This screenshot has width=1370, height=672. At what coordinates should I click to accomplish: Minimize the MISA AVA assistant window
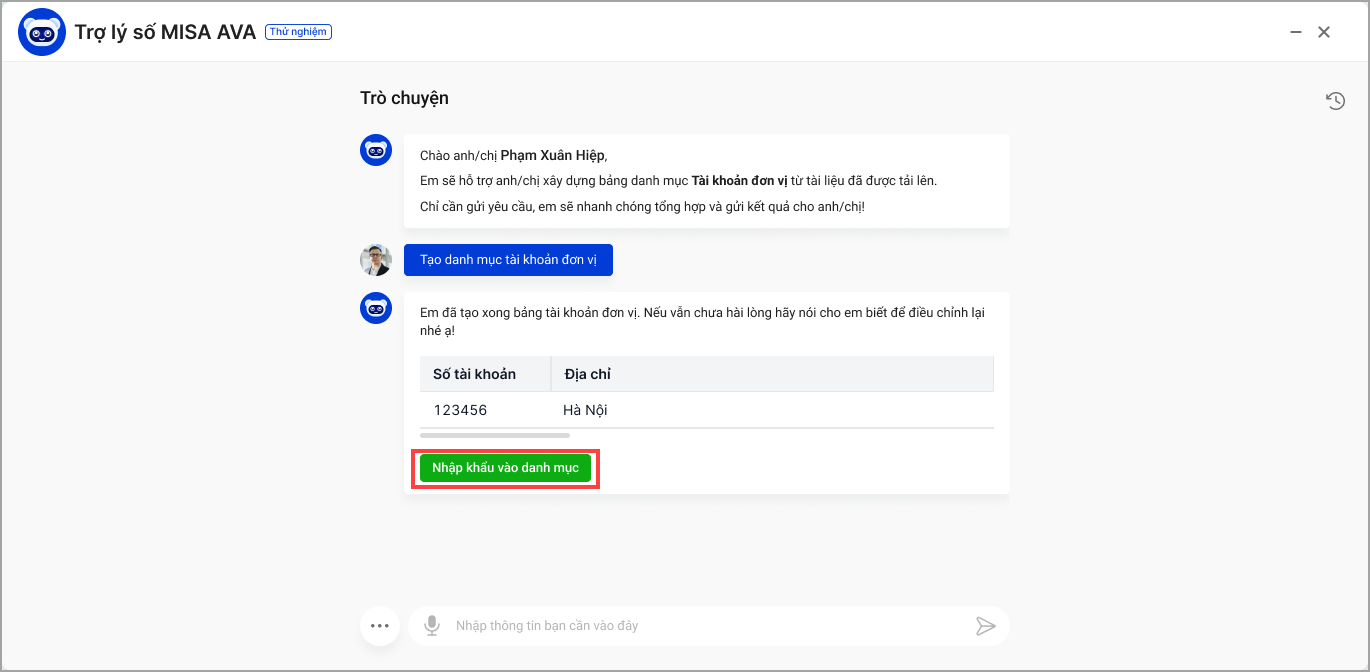pos(1296,32)
